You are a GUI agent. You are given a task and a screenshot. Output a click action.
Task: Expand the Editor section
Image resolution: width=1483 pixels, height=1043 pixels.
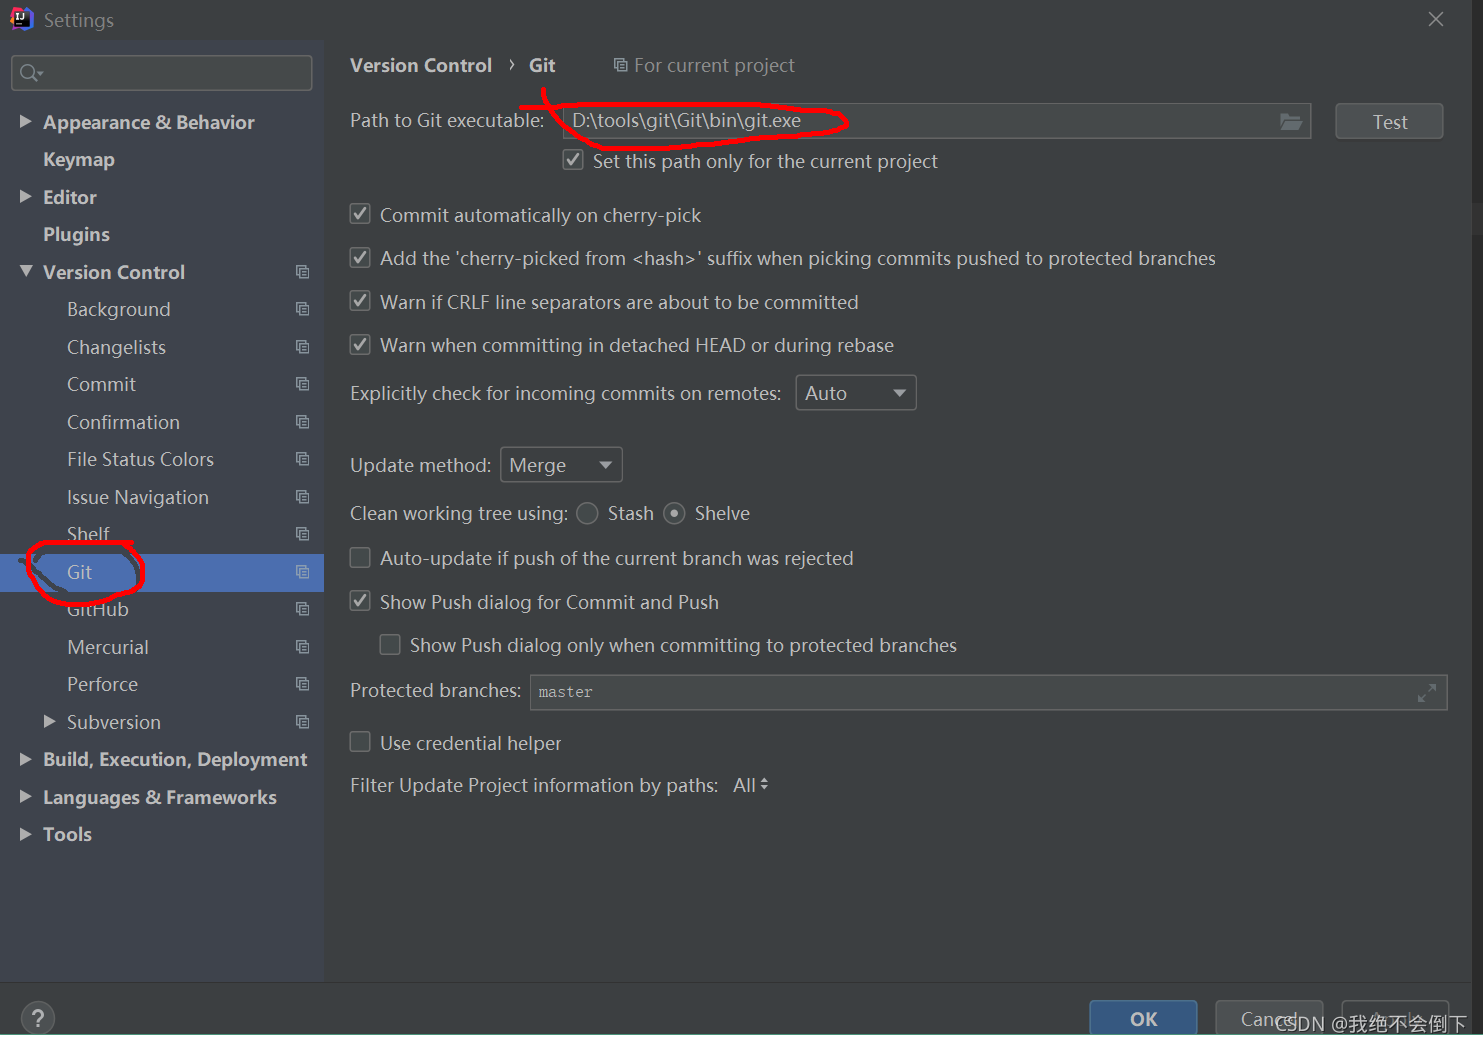coord(25,197)
